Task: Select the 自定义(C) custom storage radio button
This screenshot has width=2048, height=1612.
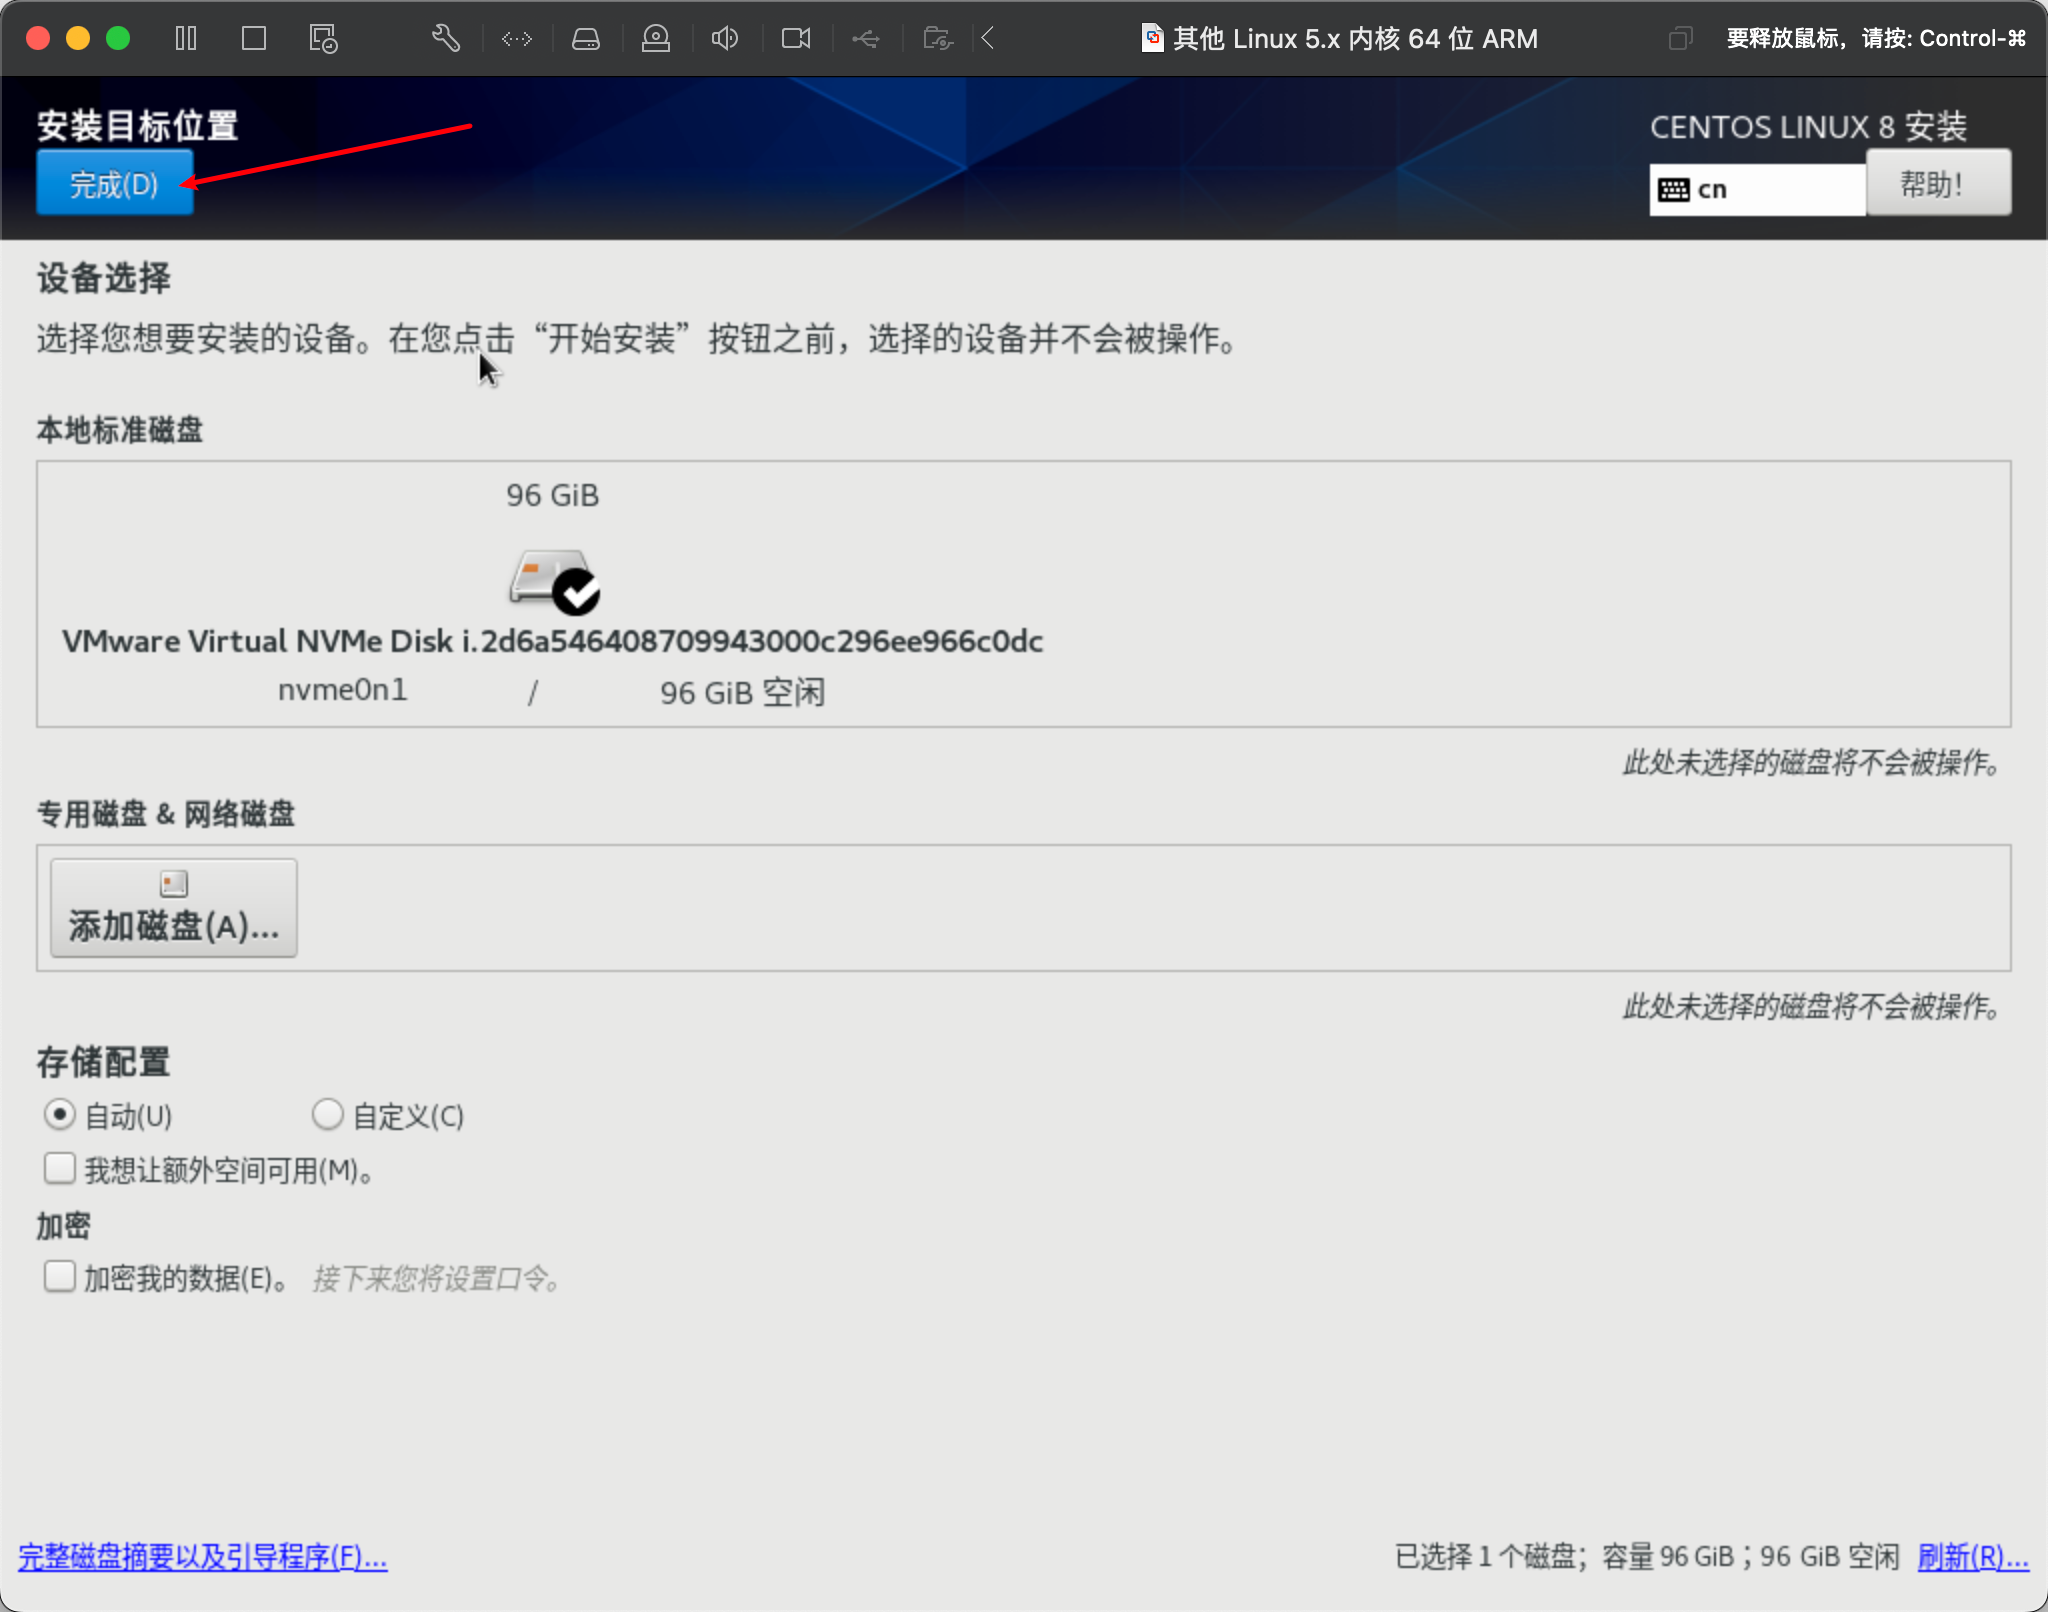Action: [x=327, y=1114]
